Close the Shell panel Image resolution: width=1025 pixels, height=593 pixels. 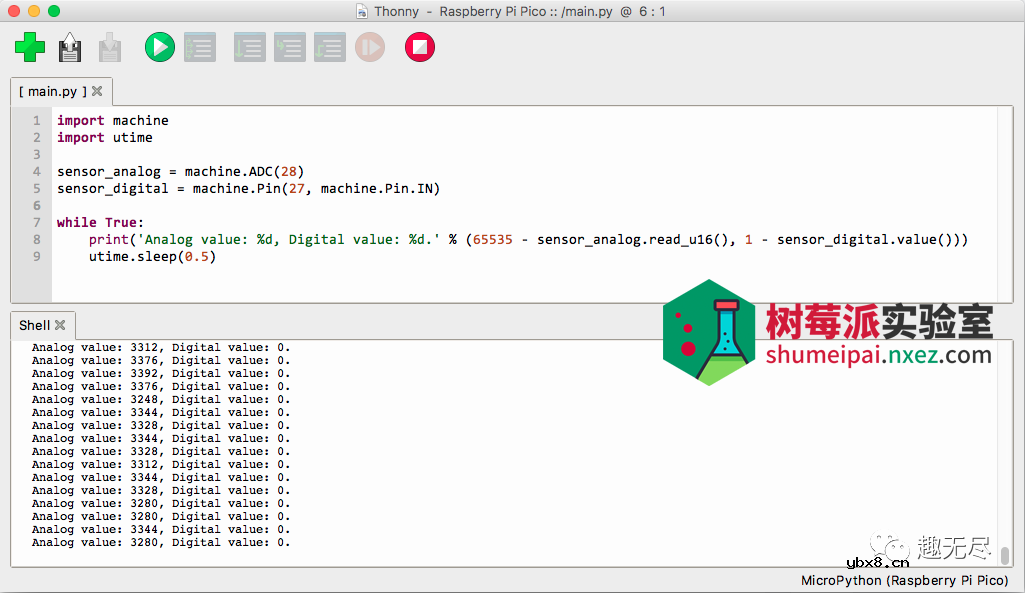coord(60,325)
